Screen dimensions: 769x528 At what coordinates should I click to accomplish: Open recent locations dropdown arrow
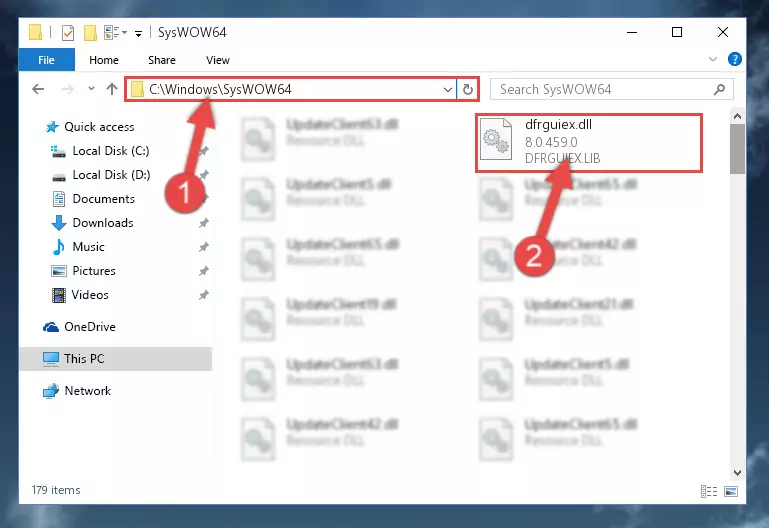[x=91, y=89]
